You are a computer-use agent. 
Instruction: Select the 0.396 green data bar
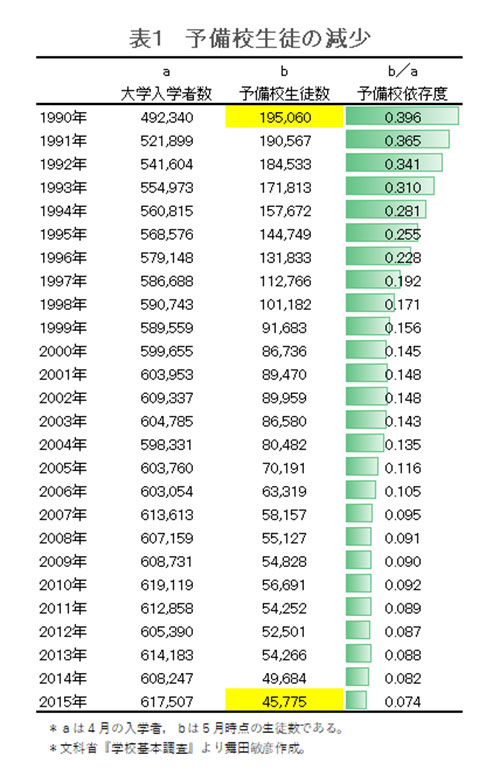(x=402, y=117)
